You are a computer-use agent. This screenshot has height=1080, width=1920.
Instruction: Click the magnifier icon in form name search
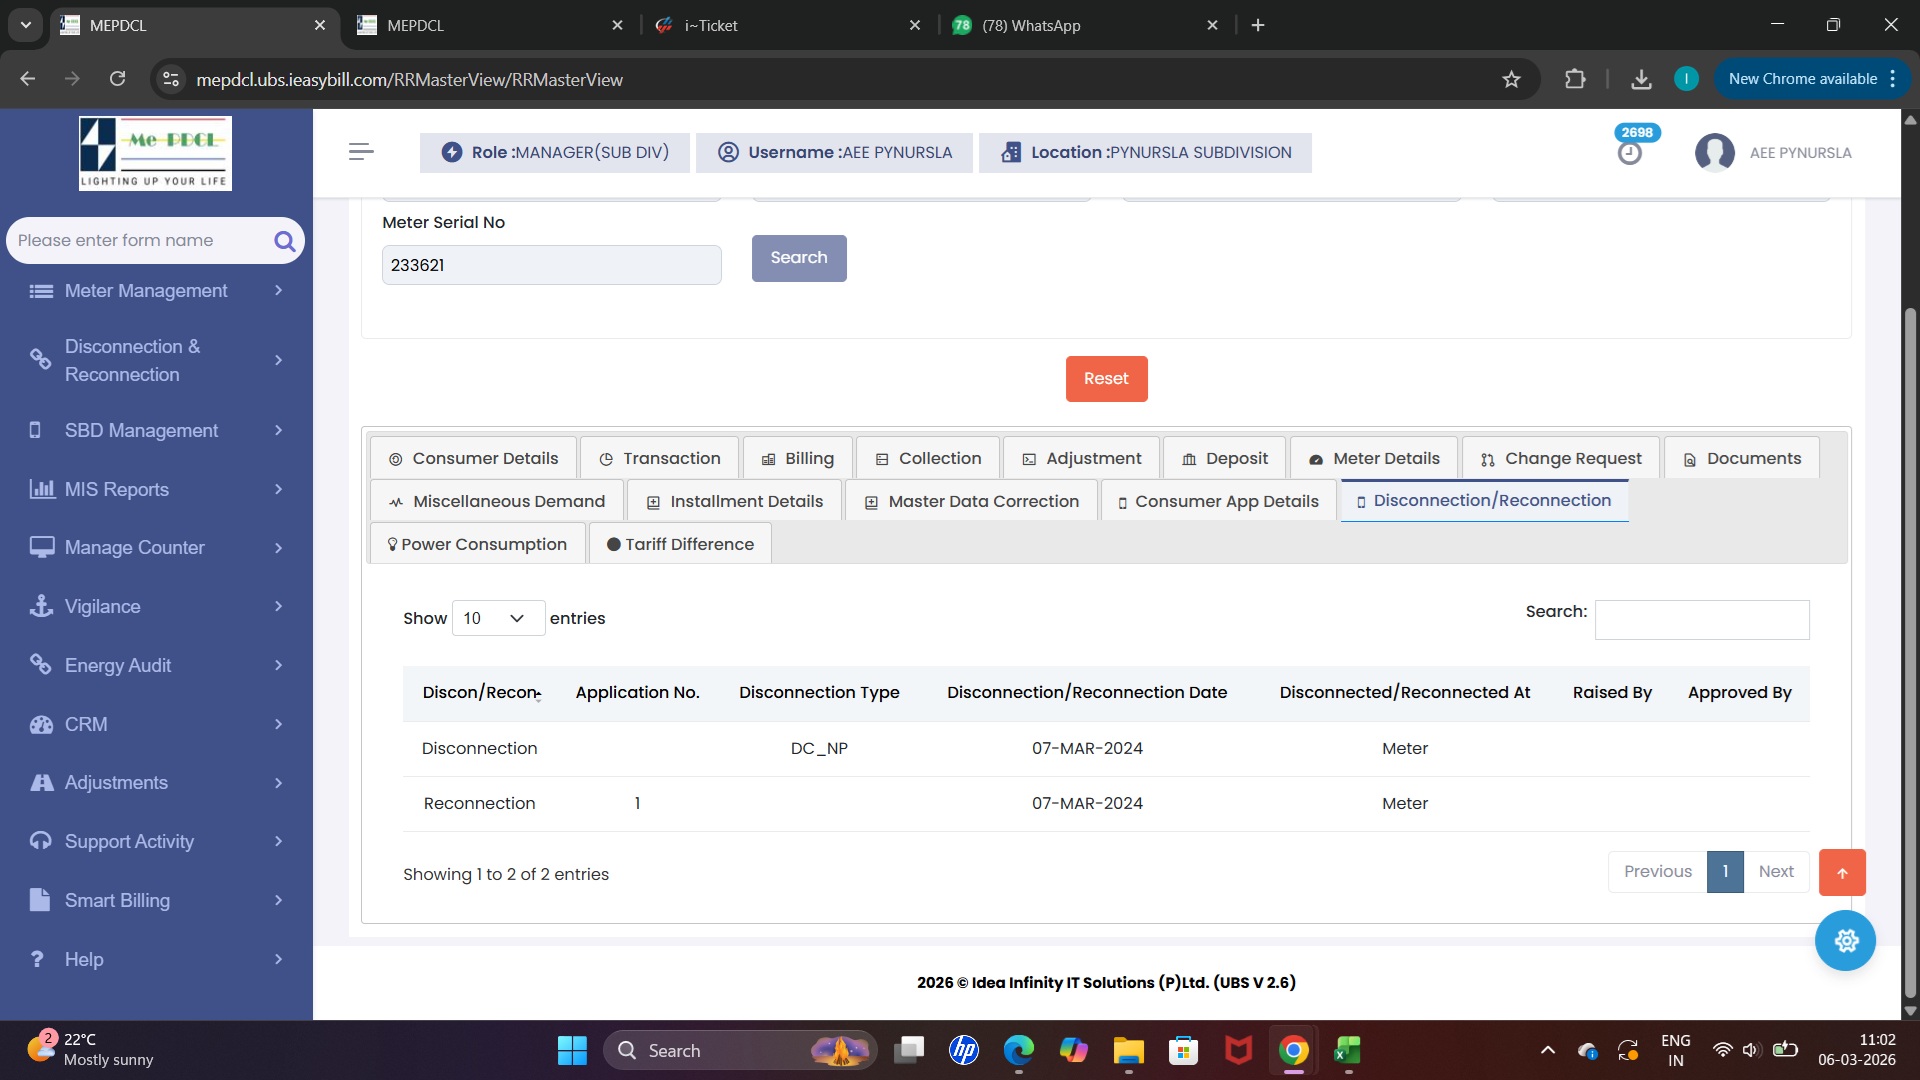284,241
